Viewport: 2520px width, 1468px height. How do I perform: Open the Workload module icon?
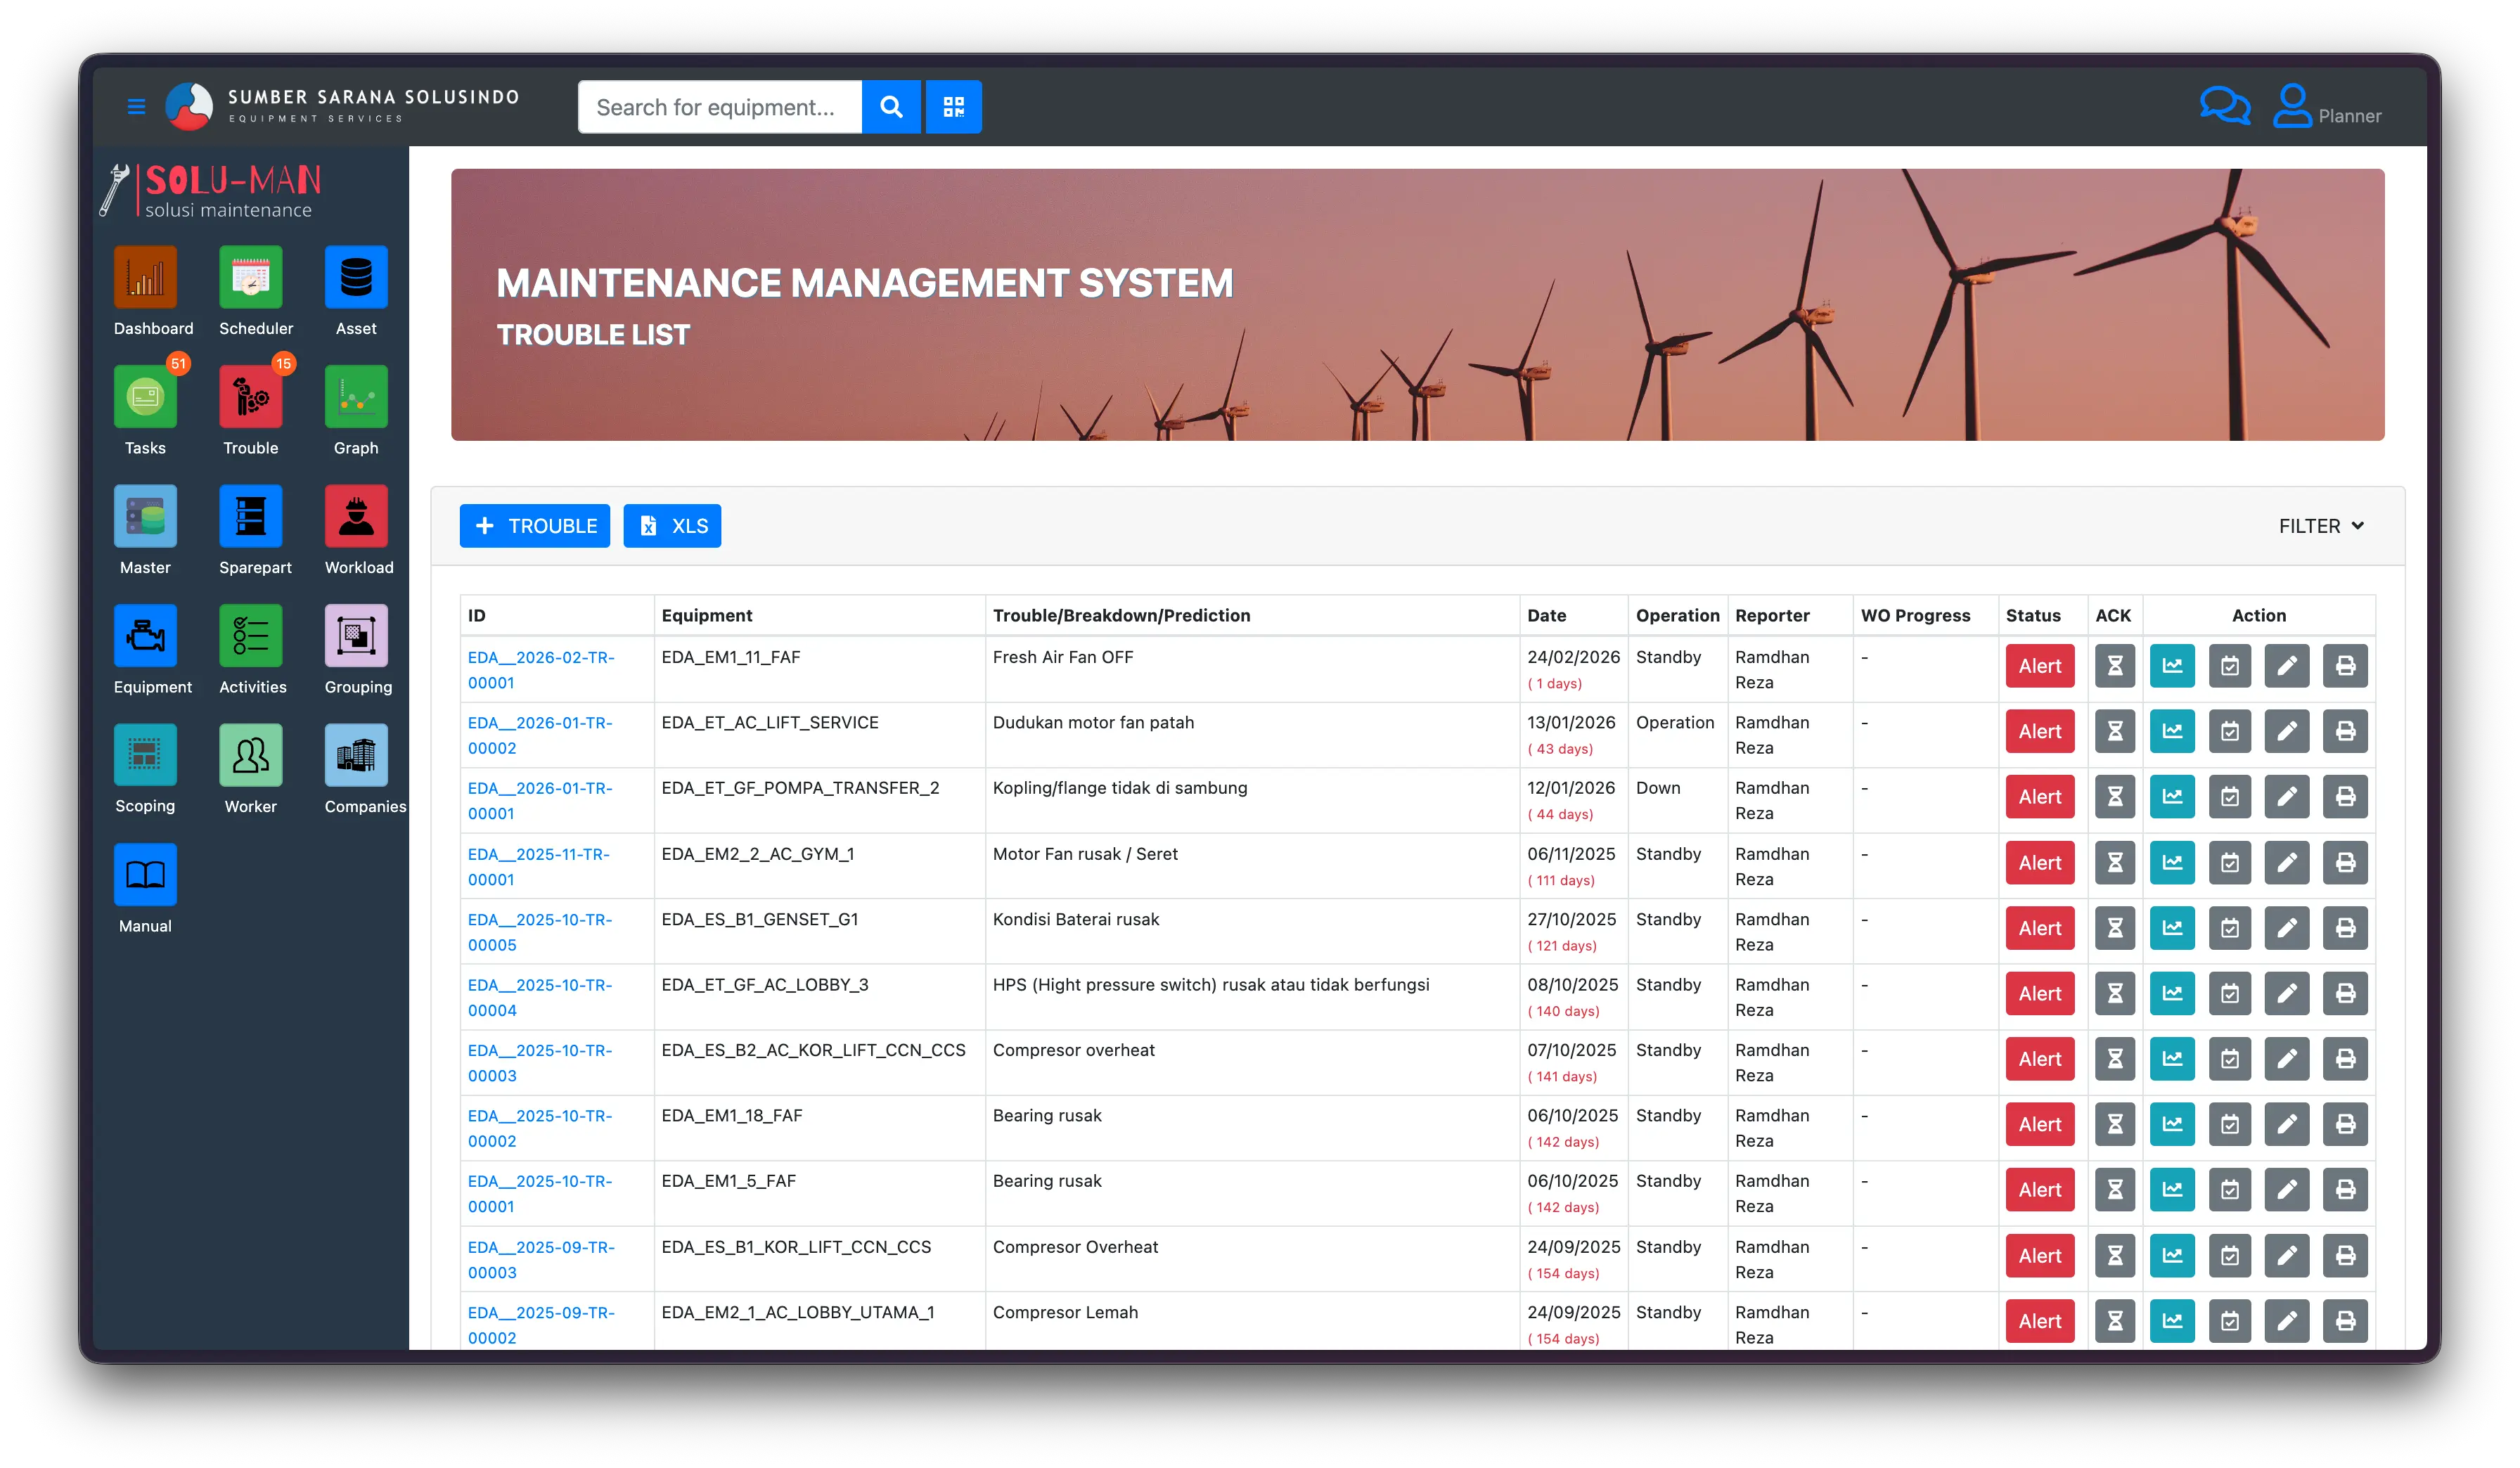[356, 517]
